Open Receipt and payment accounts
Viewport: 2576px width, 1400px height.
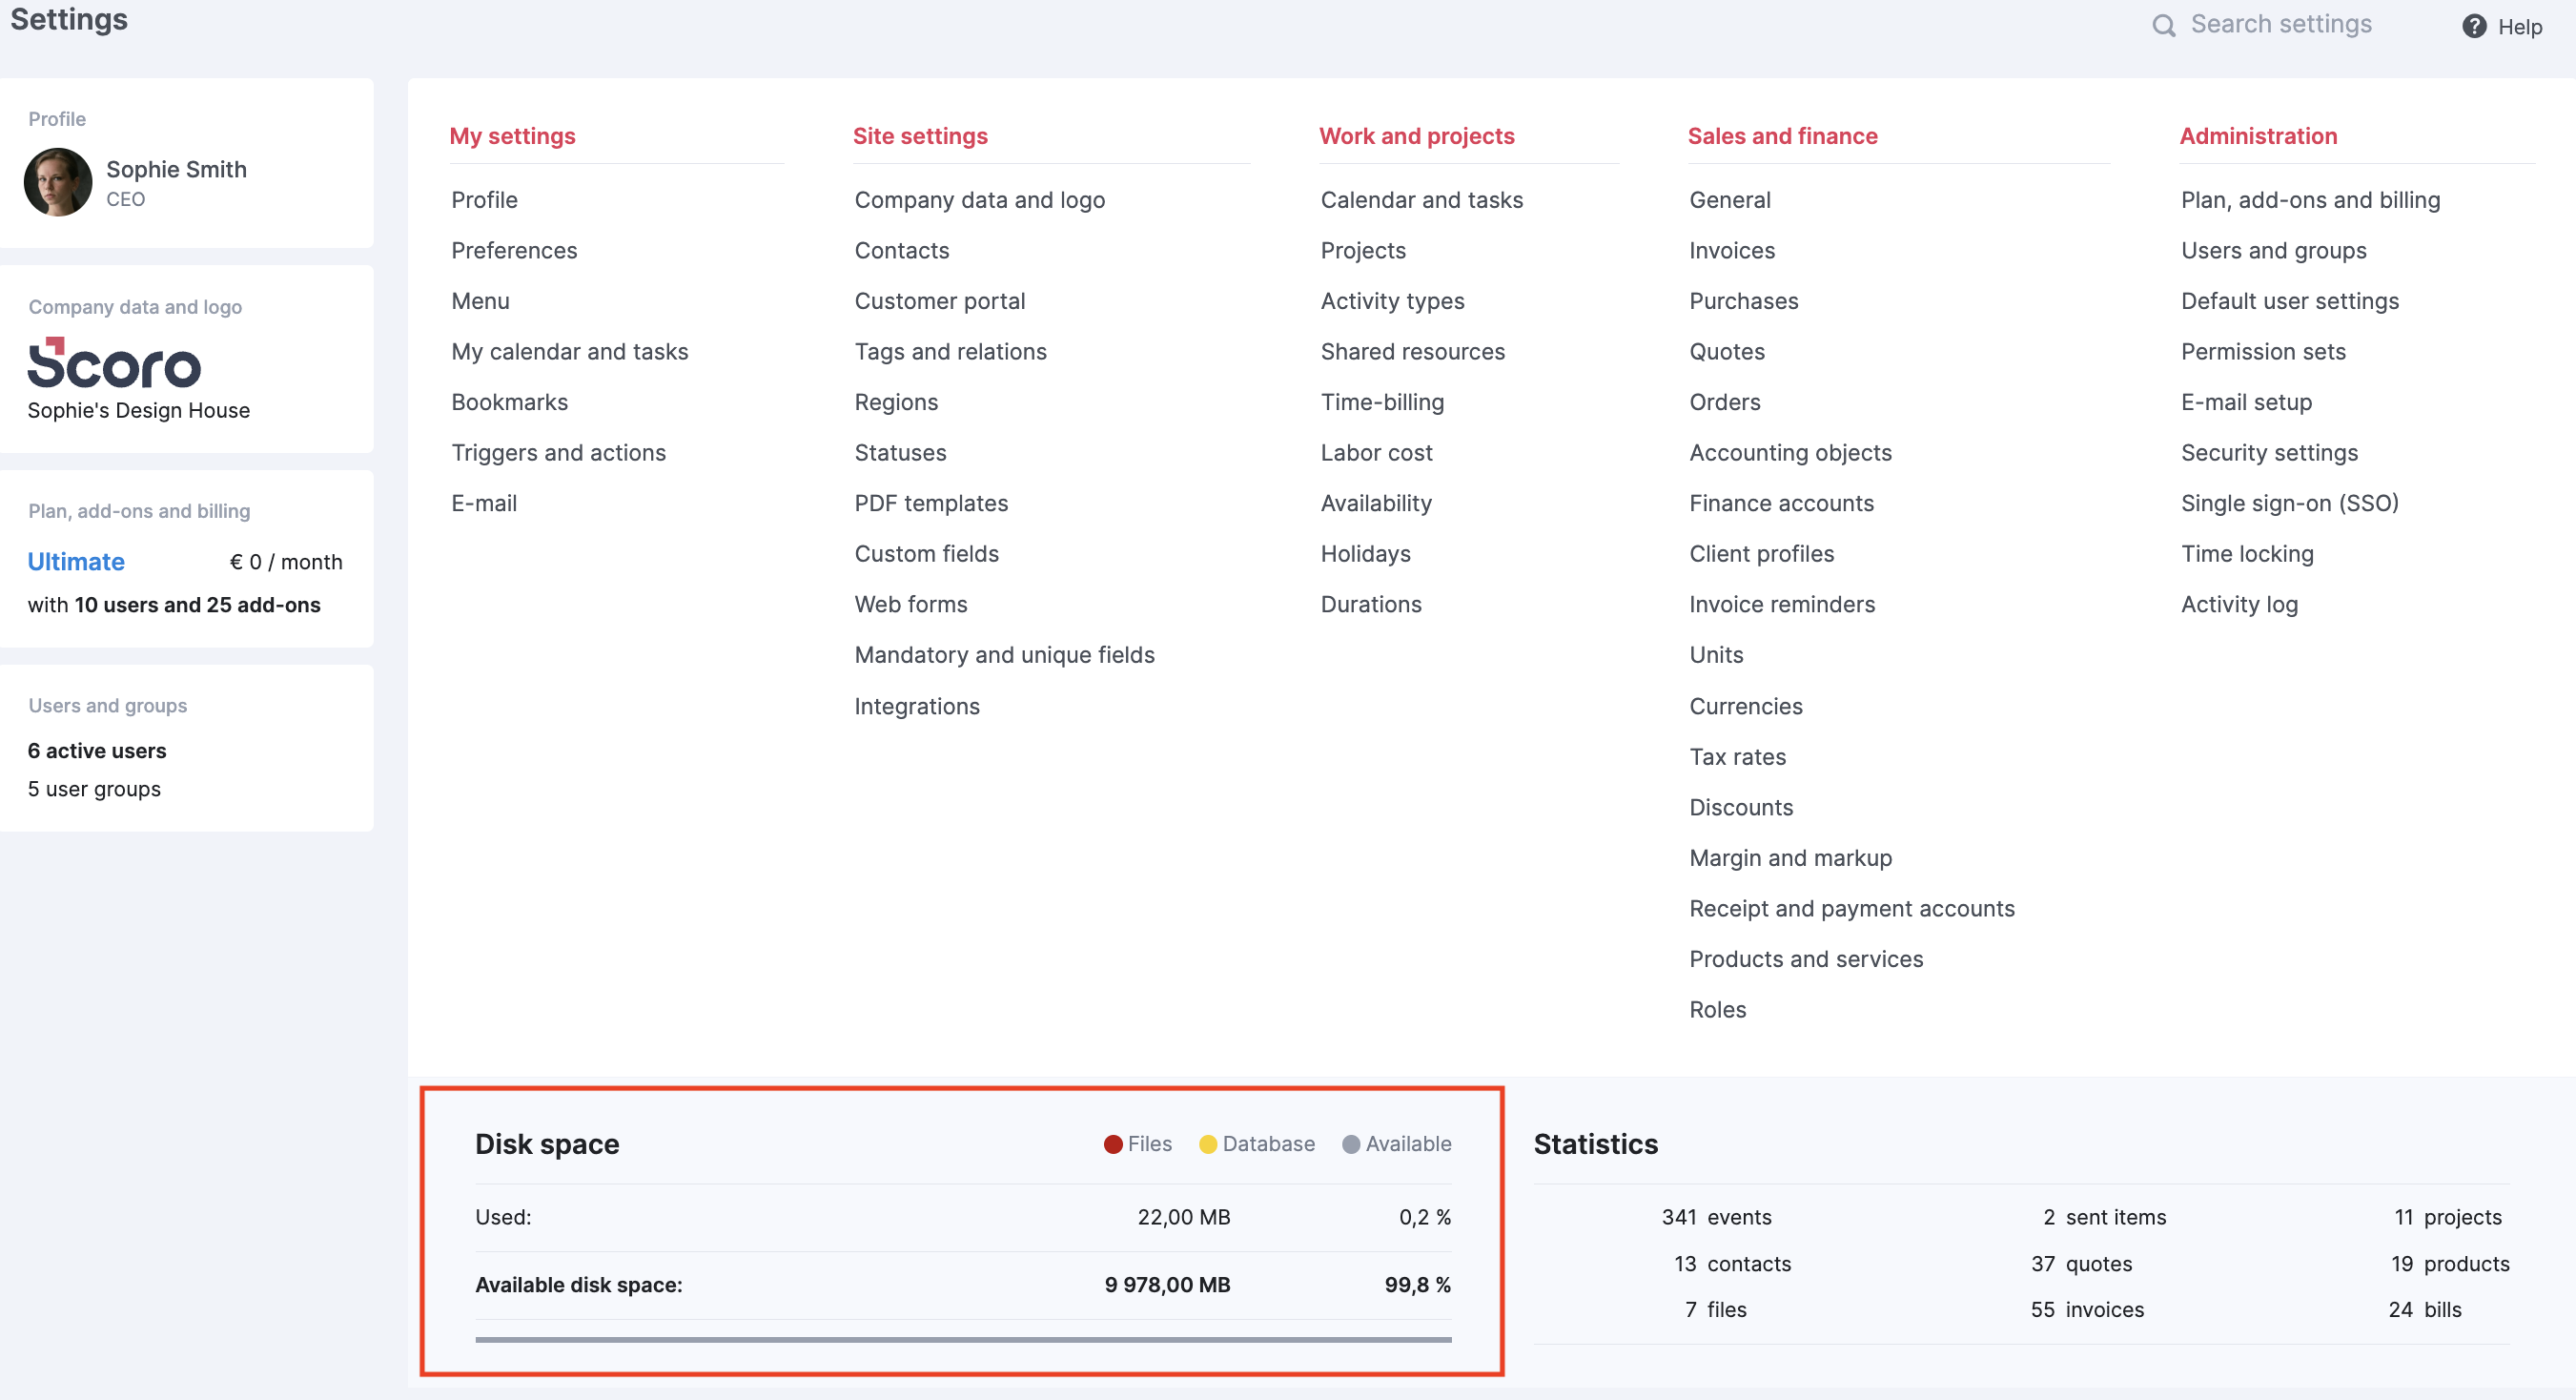coord(1852,909)
